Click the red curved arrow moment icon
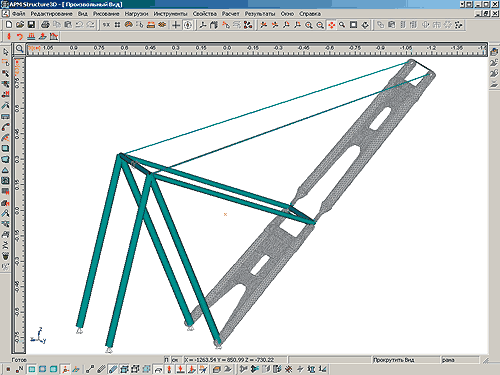The height and width of the screenshot is (375, 500). pyautogui.click(x=20, y=36)
